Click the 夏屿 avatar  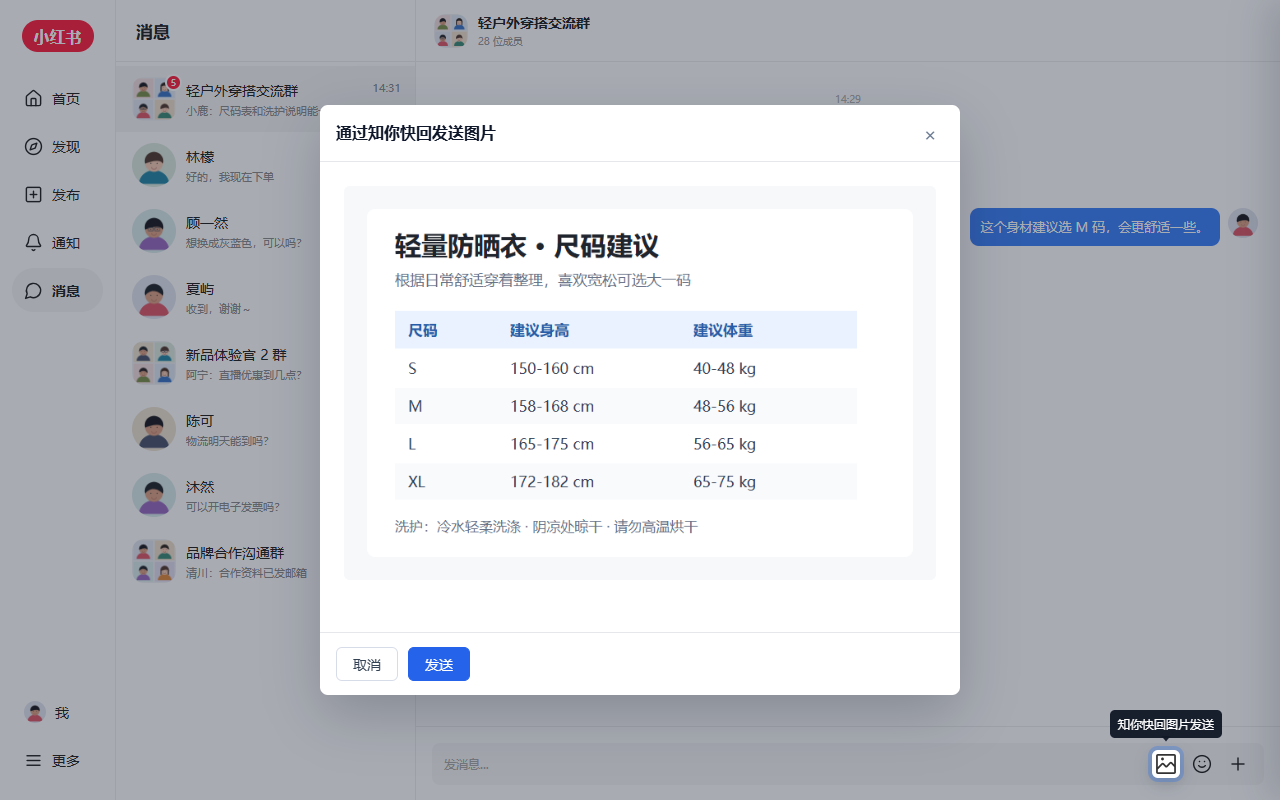(x=154, y=296)
